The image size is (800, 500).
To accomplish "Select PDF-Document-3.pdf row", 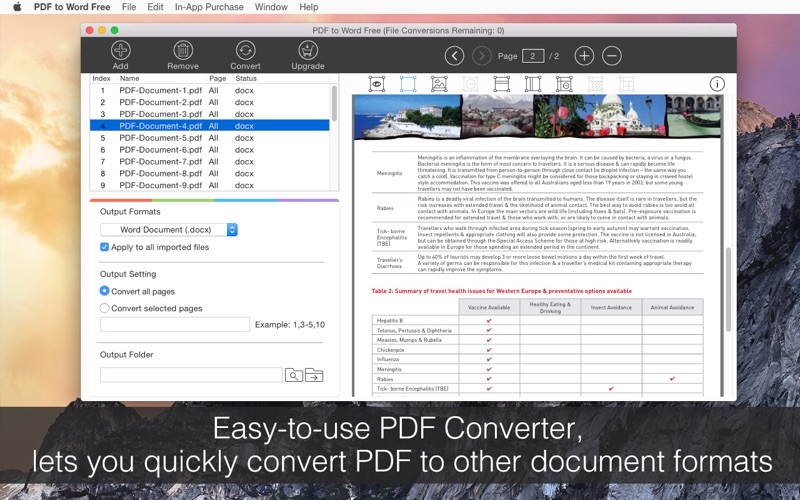I will [210, 114].
